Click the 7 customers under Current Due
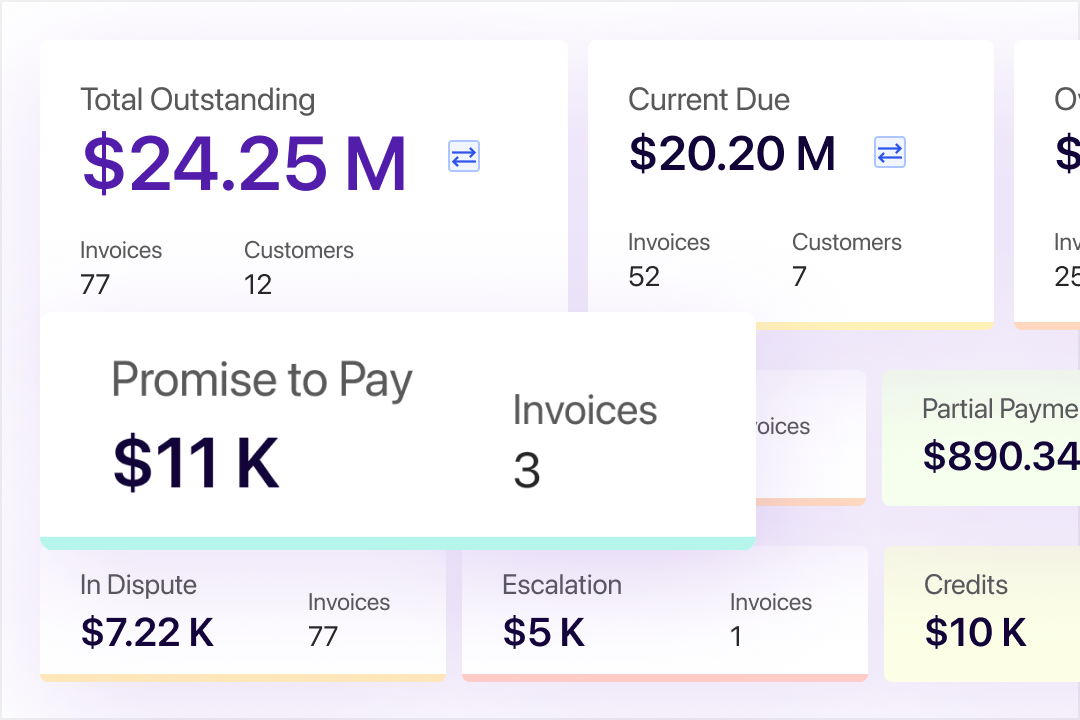Screen dimensions: 1080x720 pos(798,277)
